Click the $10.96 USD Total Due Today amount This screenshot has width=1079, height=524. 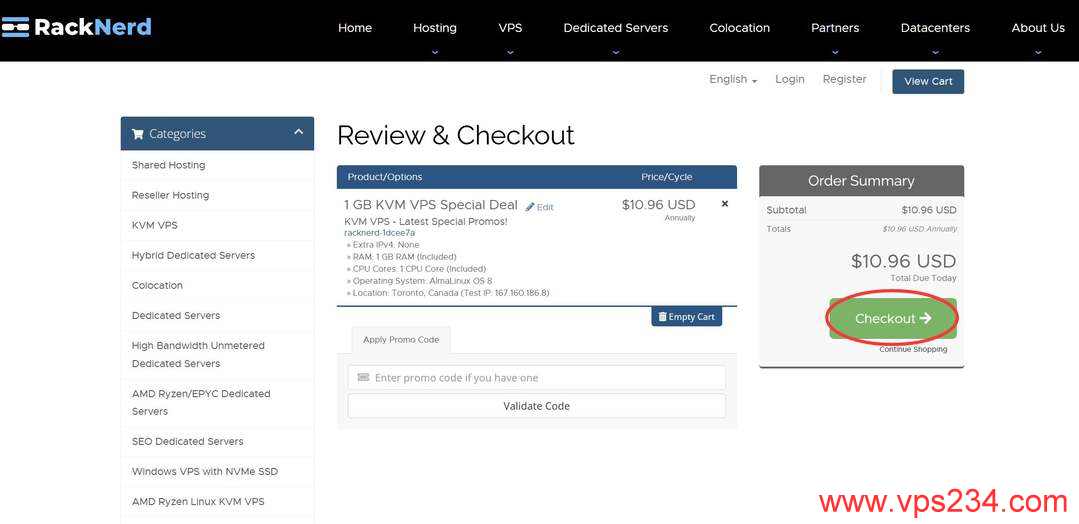pos(903,261)
